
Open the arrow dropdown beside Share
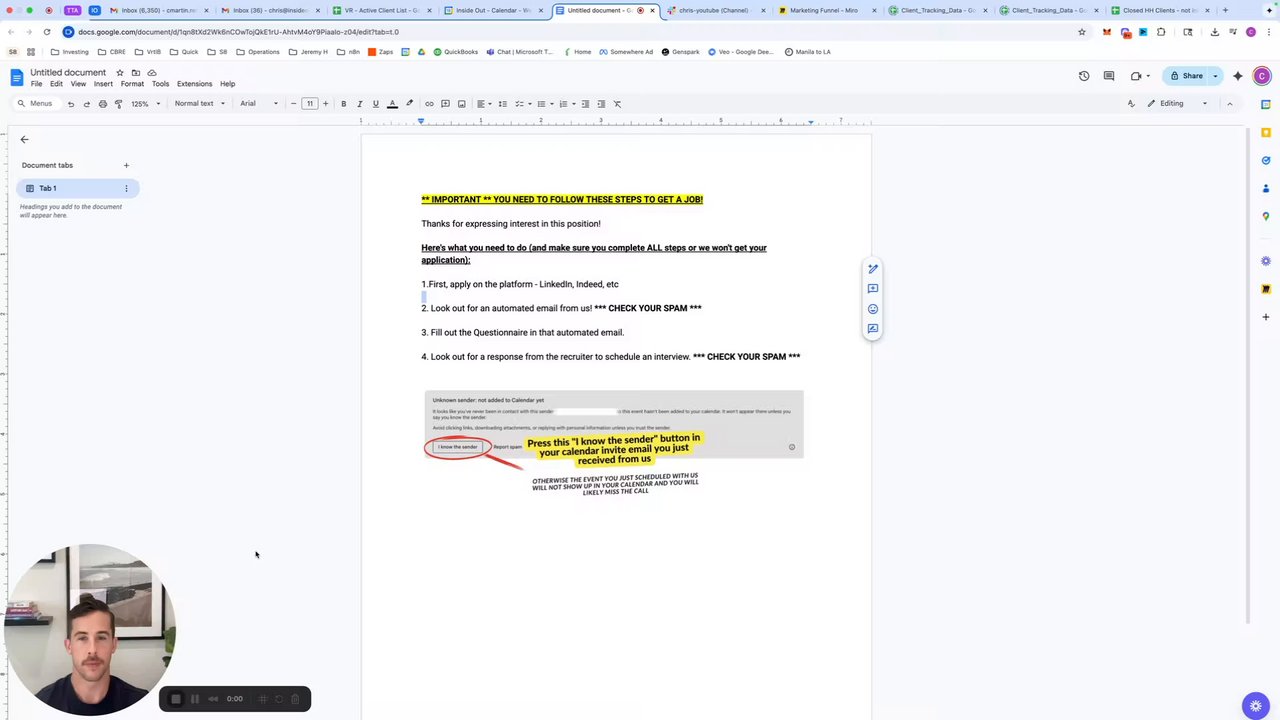tap(1216, 76)
